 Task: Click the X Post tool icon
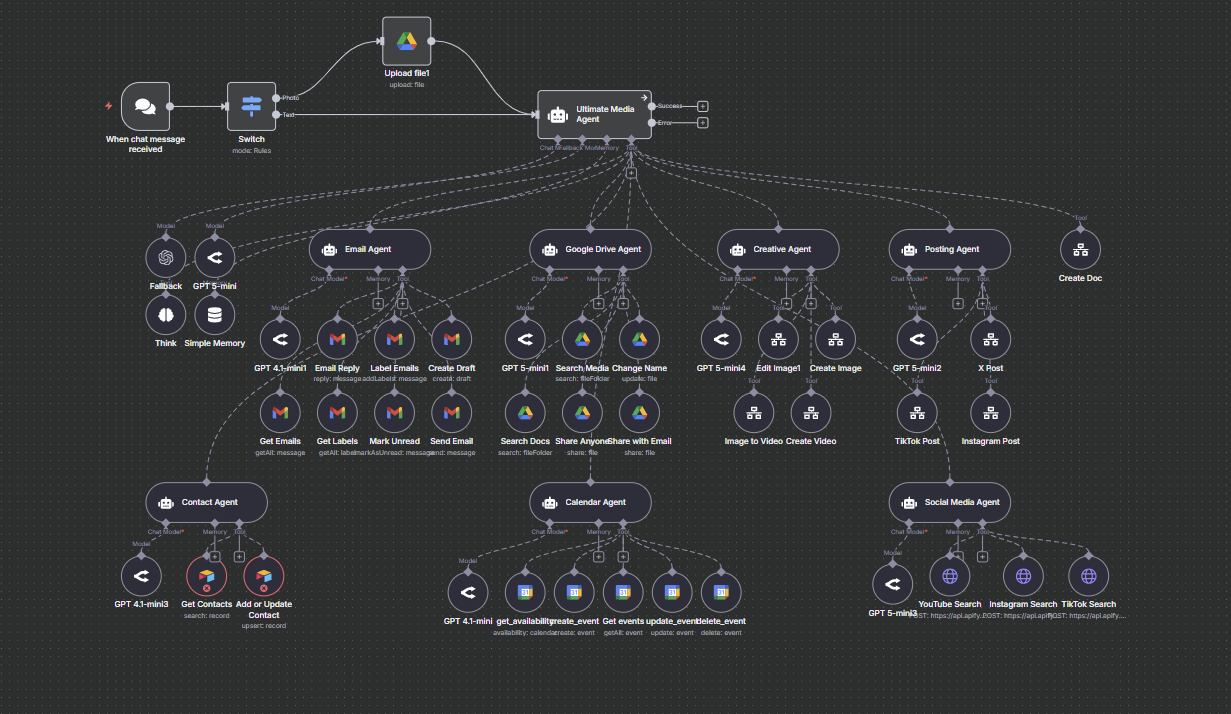tap(990, 339)
